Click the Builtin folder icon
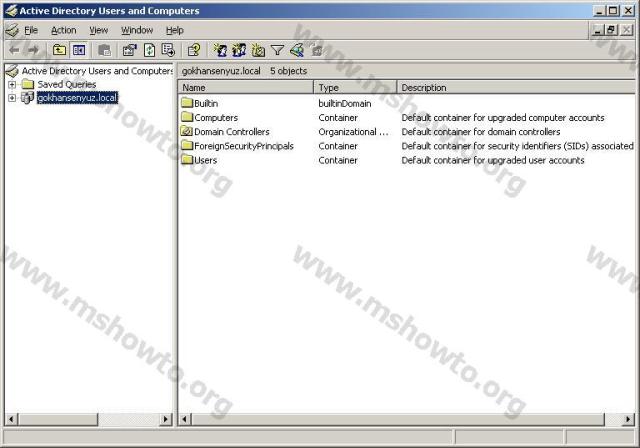Screen dimensions: 640x448 pyautogui.click(x=187, y=102)
